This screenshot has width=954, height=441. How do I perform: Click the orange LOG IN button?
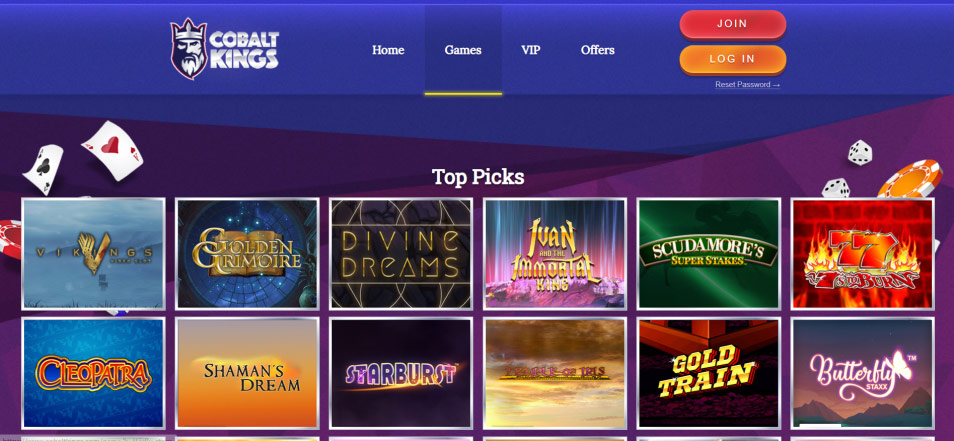pos(733,59)
